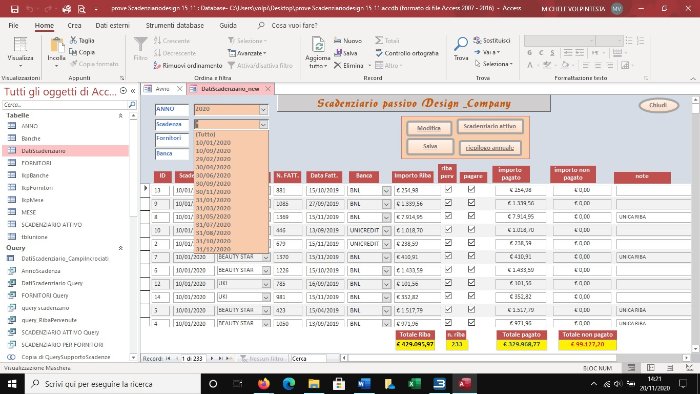Screen dimensions: 700x394
Task: Switch to the Dati esterni tab
Action: [x=112, y=25]
